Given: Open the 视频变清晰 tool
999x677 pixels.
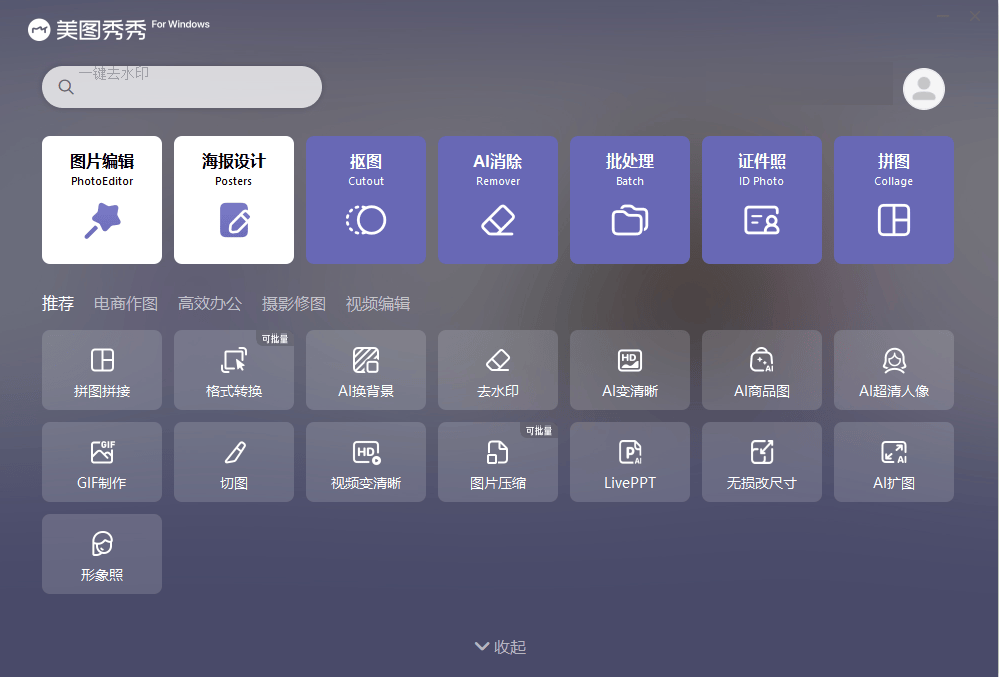Looking at the screenshot, I should (x=366, y=462).
